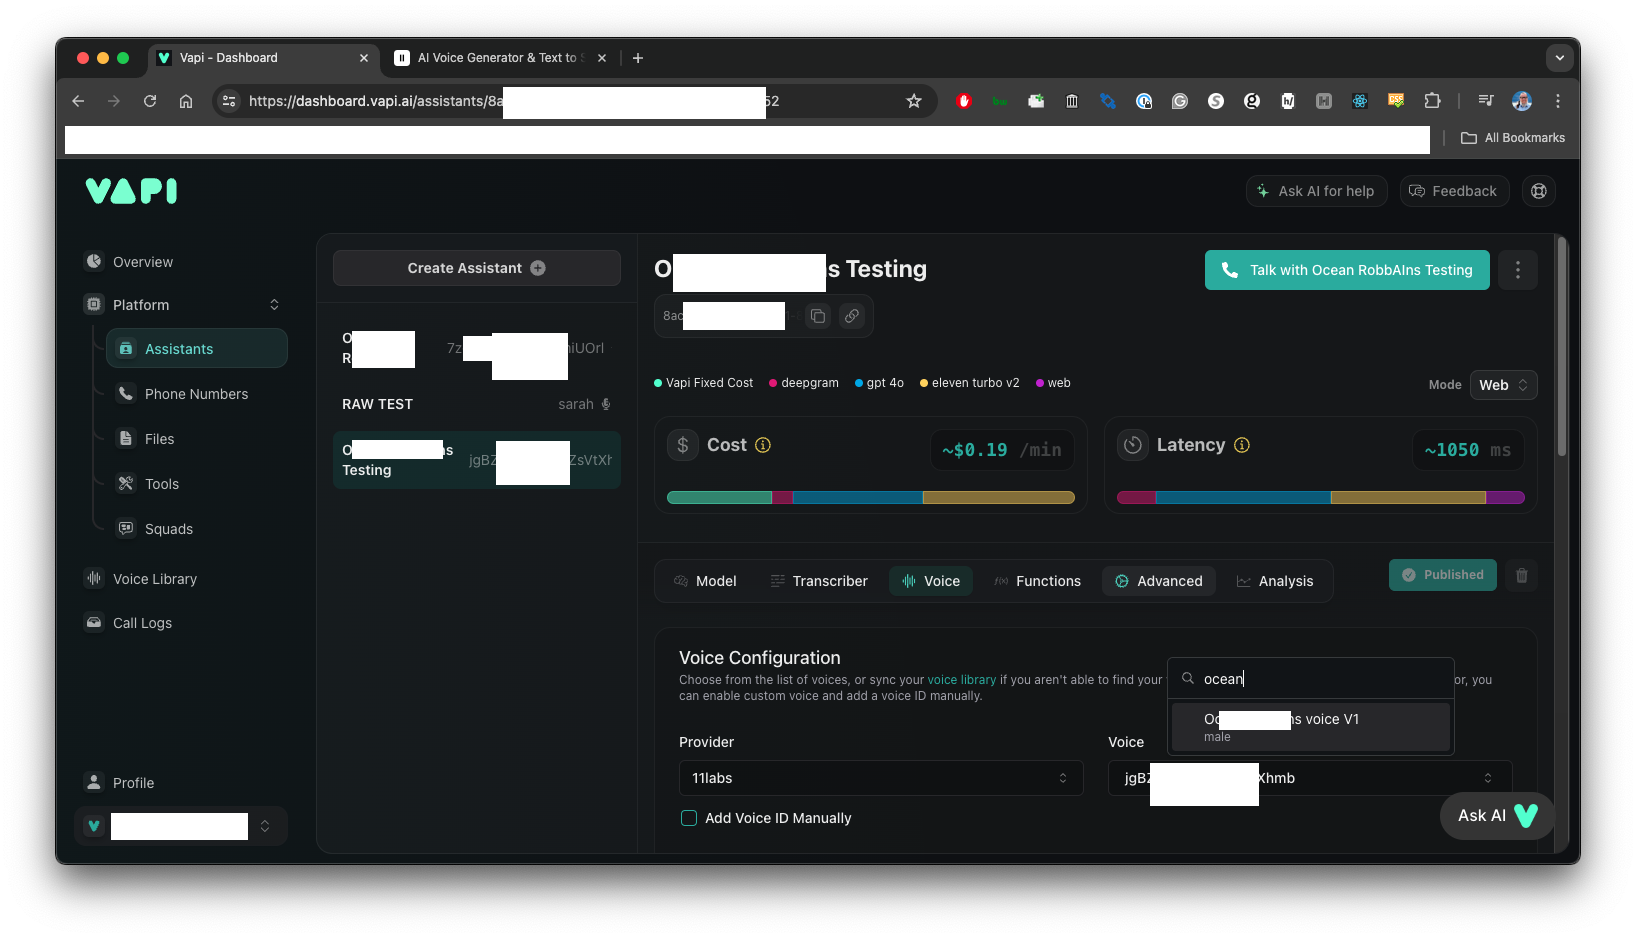1636x938 pixels.
Task: Click the browser home icon
Action: click(x=186, y=101)
